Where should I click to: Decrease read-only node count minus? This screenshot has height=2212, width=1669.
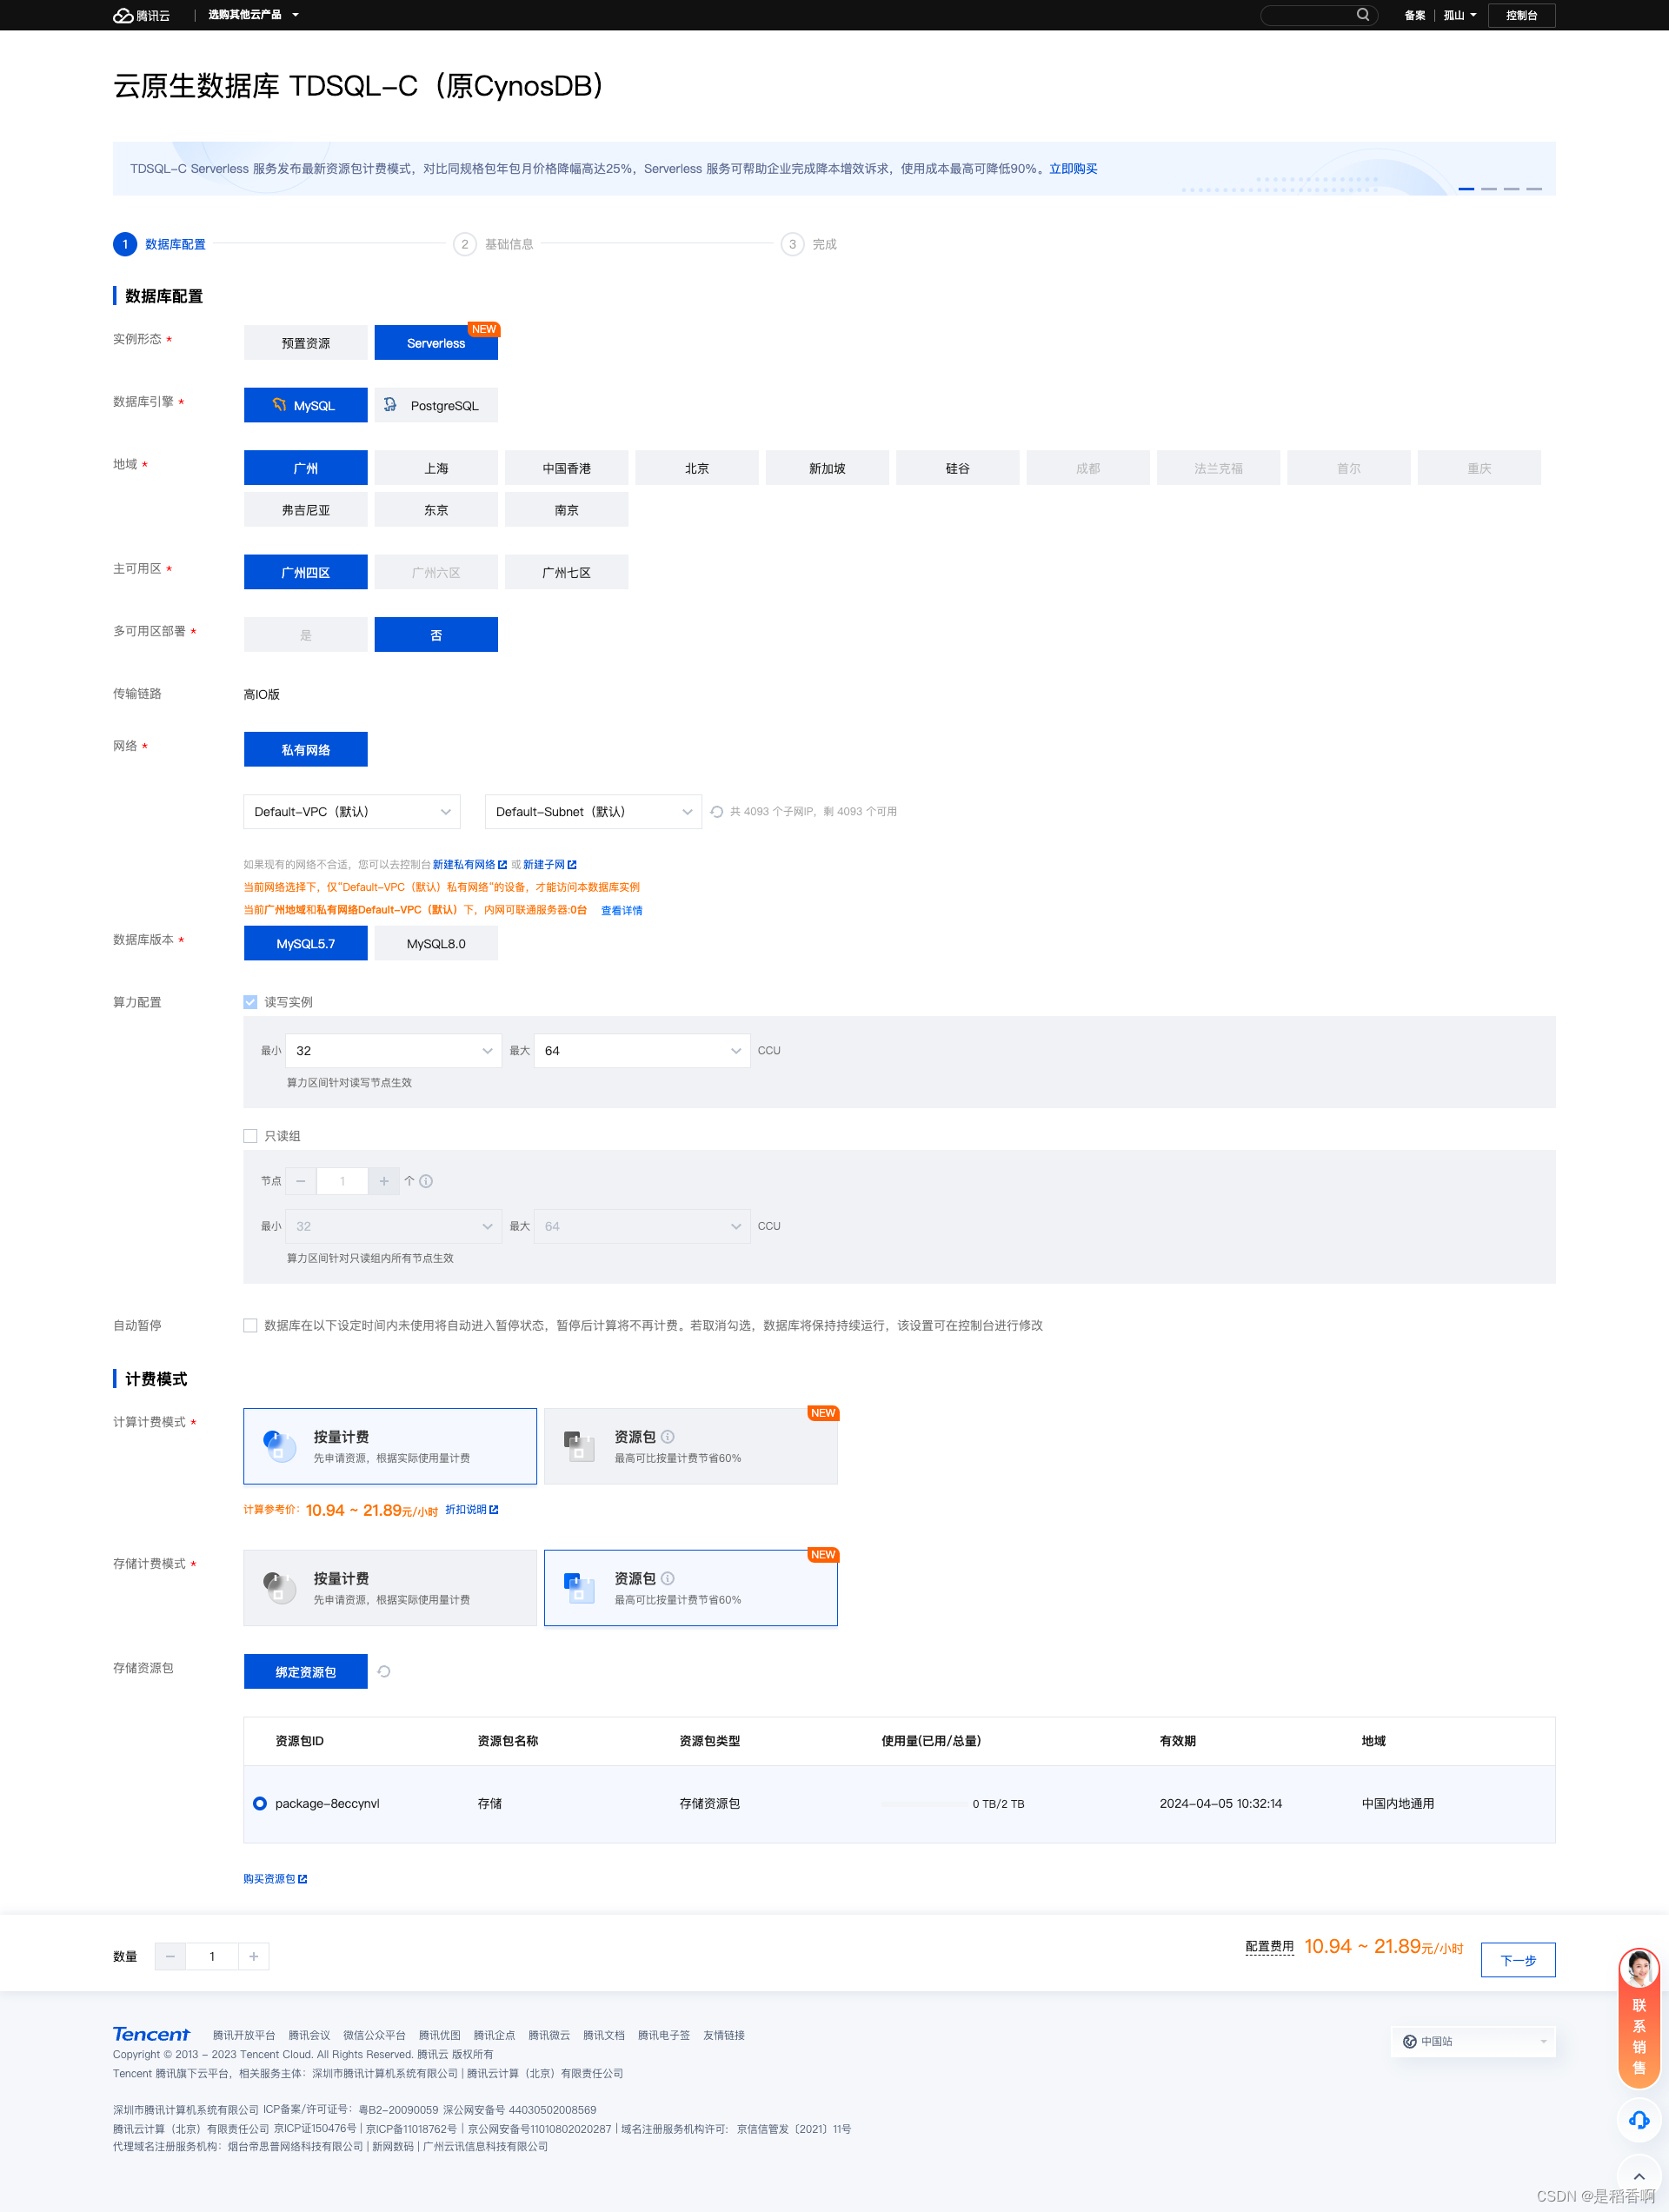click(301, 1181)
